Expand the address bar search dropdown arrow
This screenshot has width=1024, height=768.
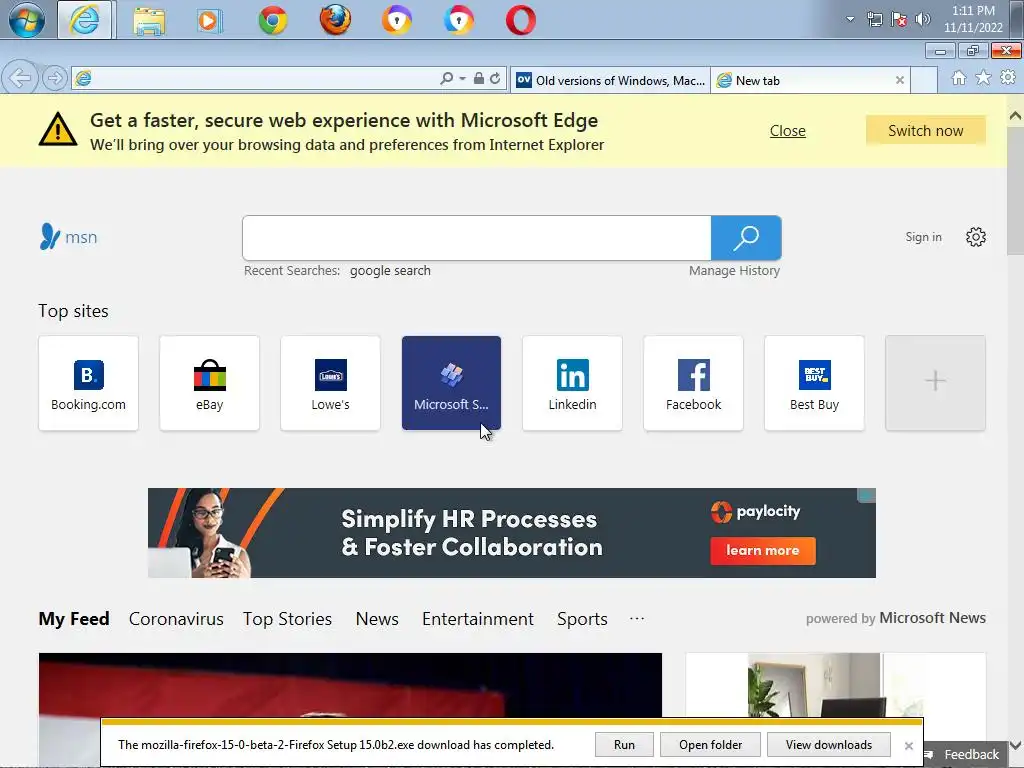(462, 78)
